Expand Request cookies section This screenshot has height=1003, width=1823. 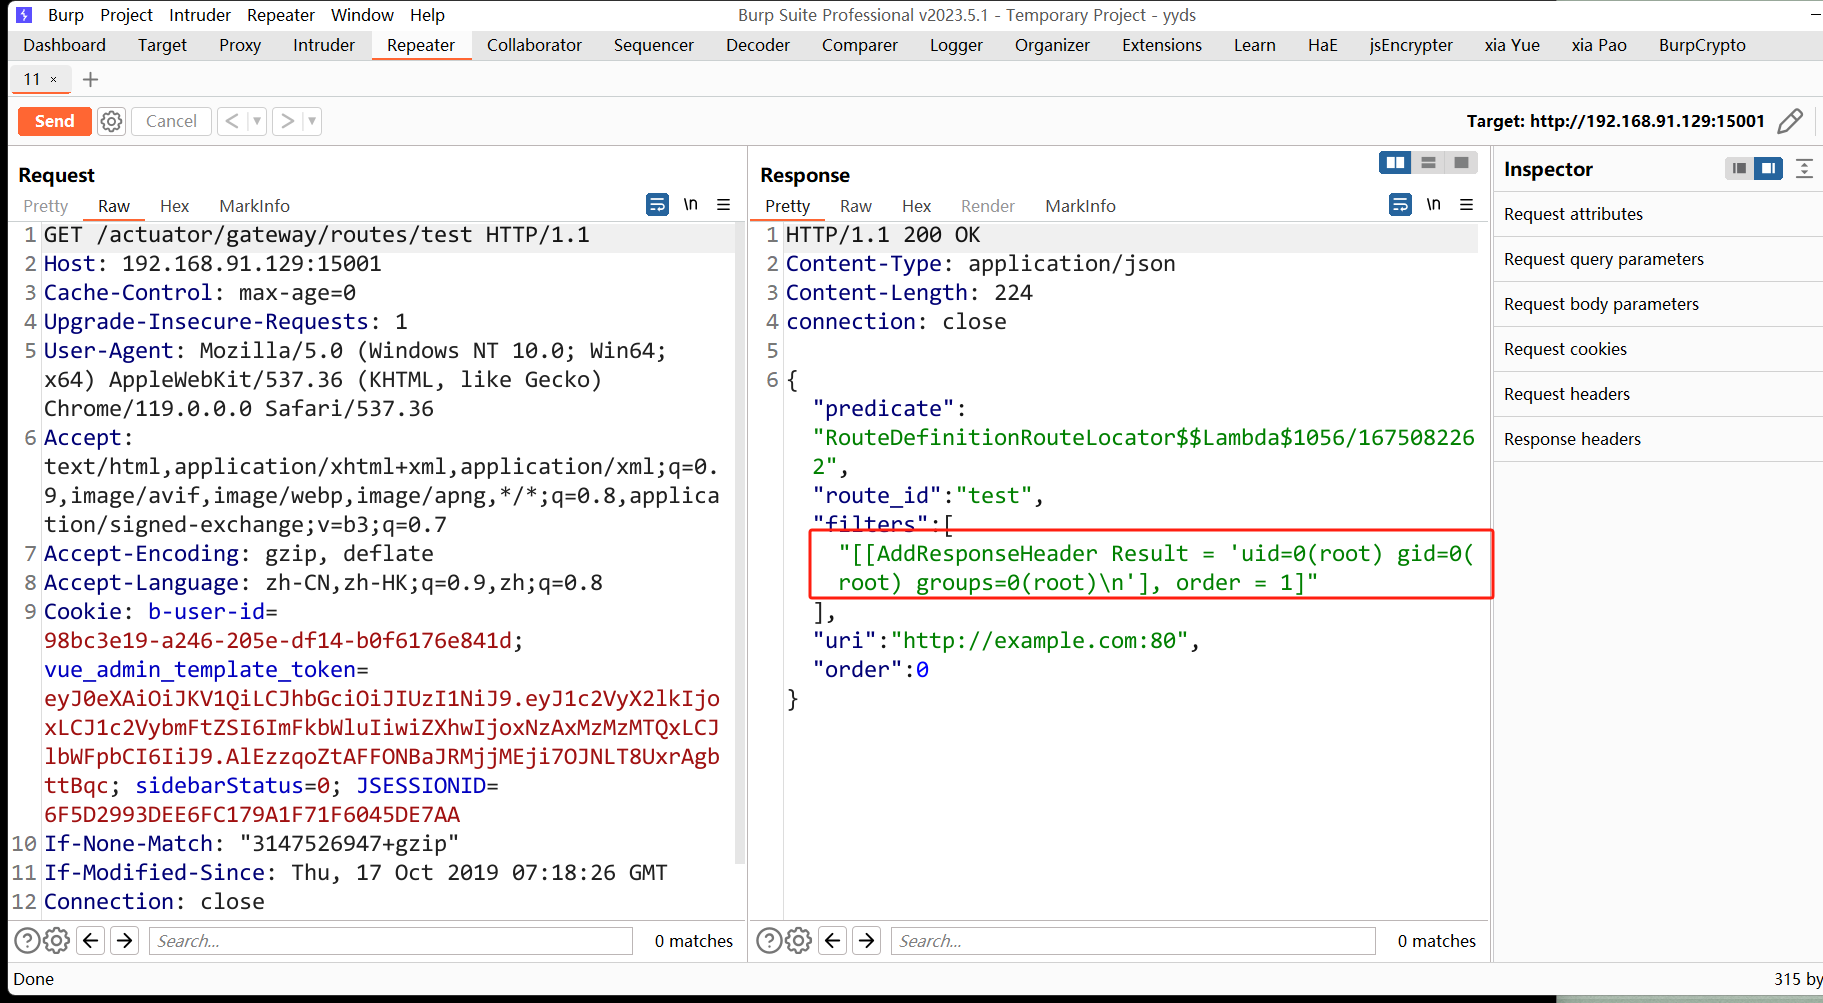coord(1658,349)
